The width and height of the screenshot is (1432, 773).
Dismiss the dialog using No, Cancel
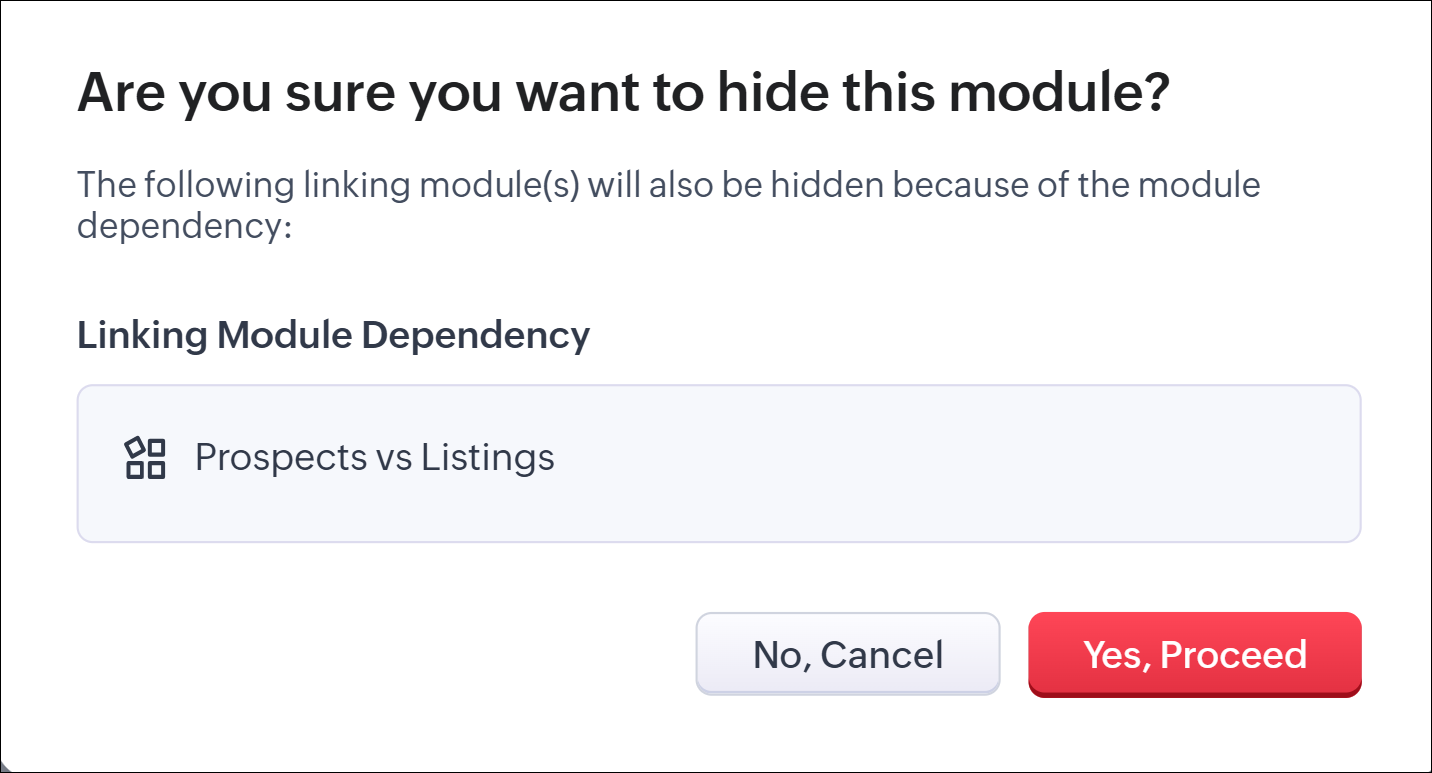click(847, 654)
